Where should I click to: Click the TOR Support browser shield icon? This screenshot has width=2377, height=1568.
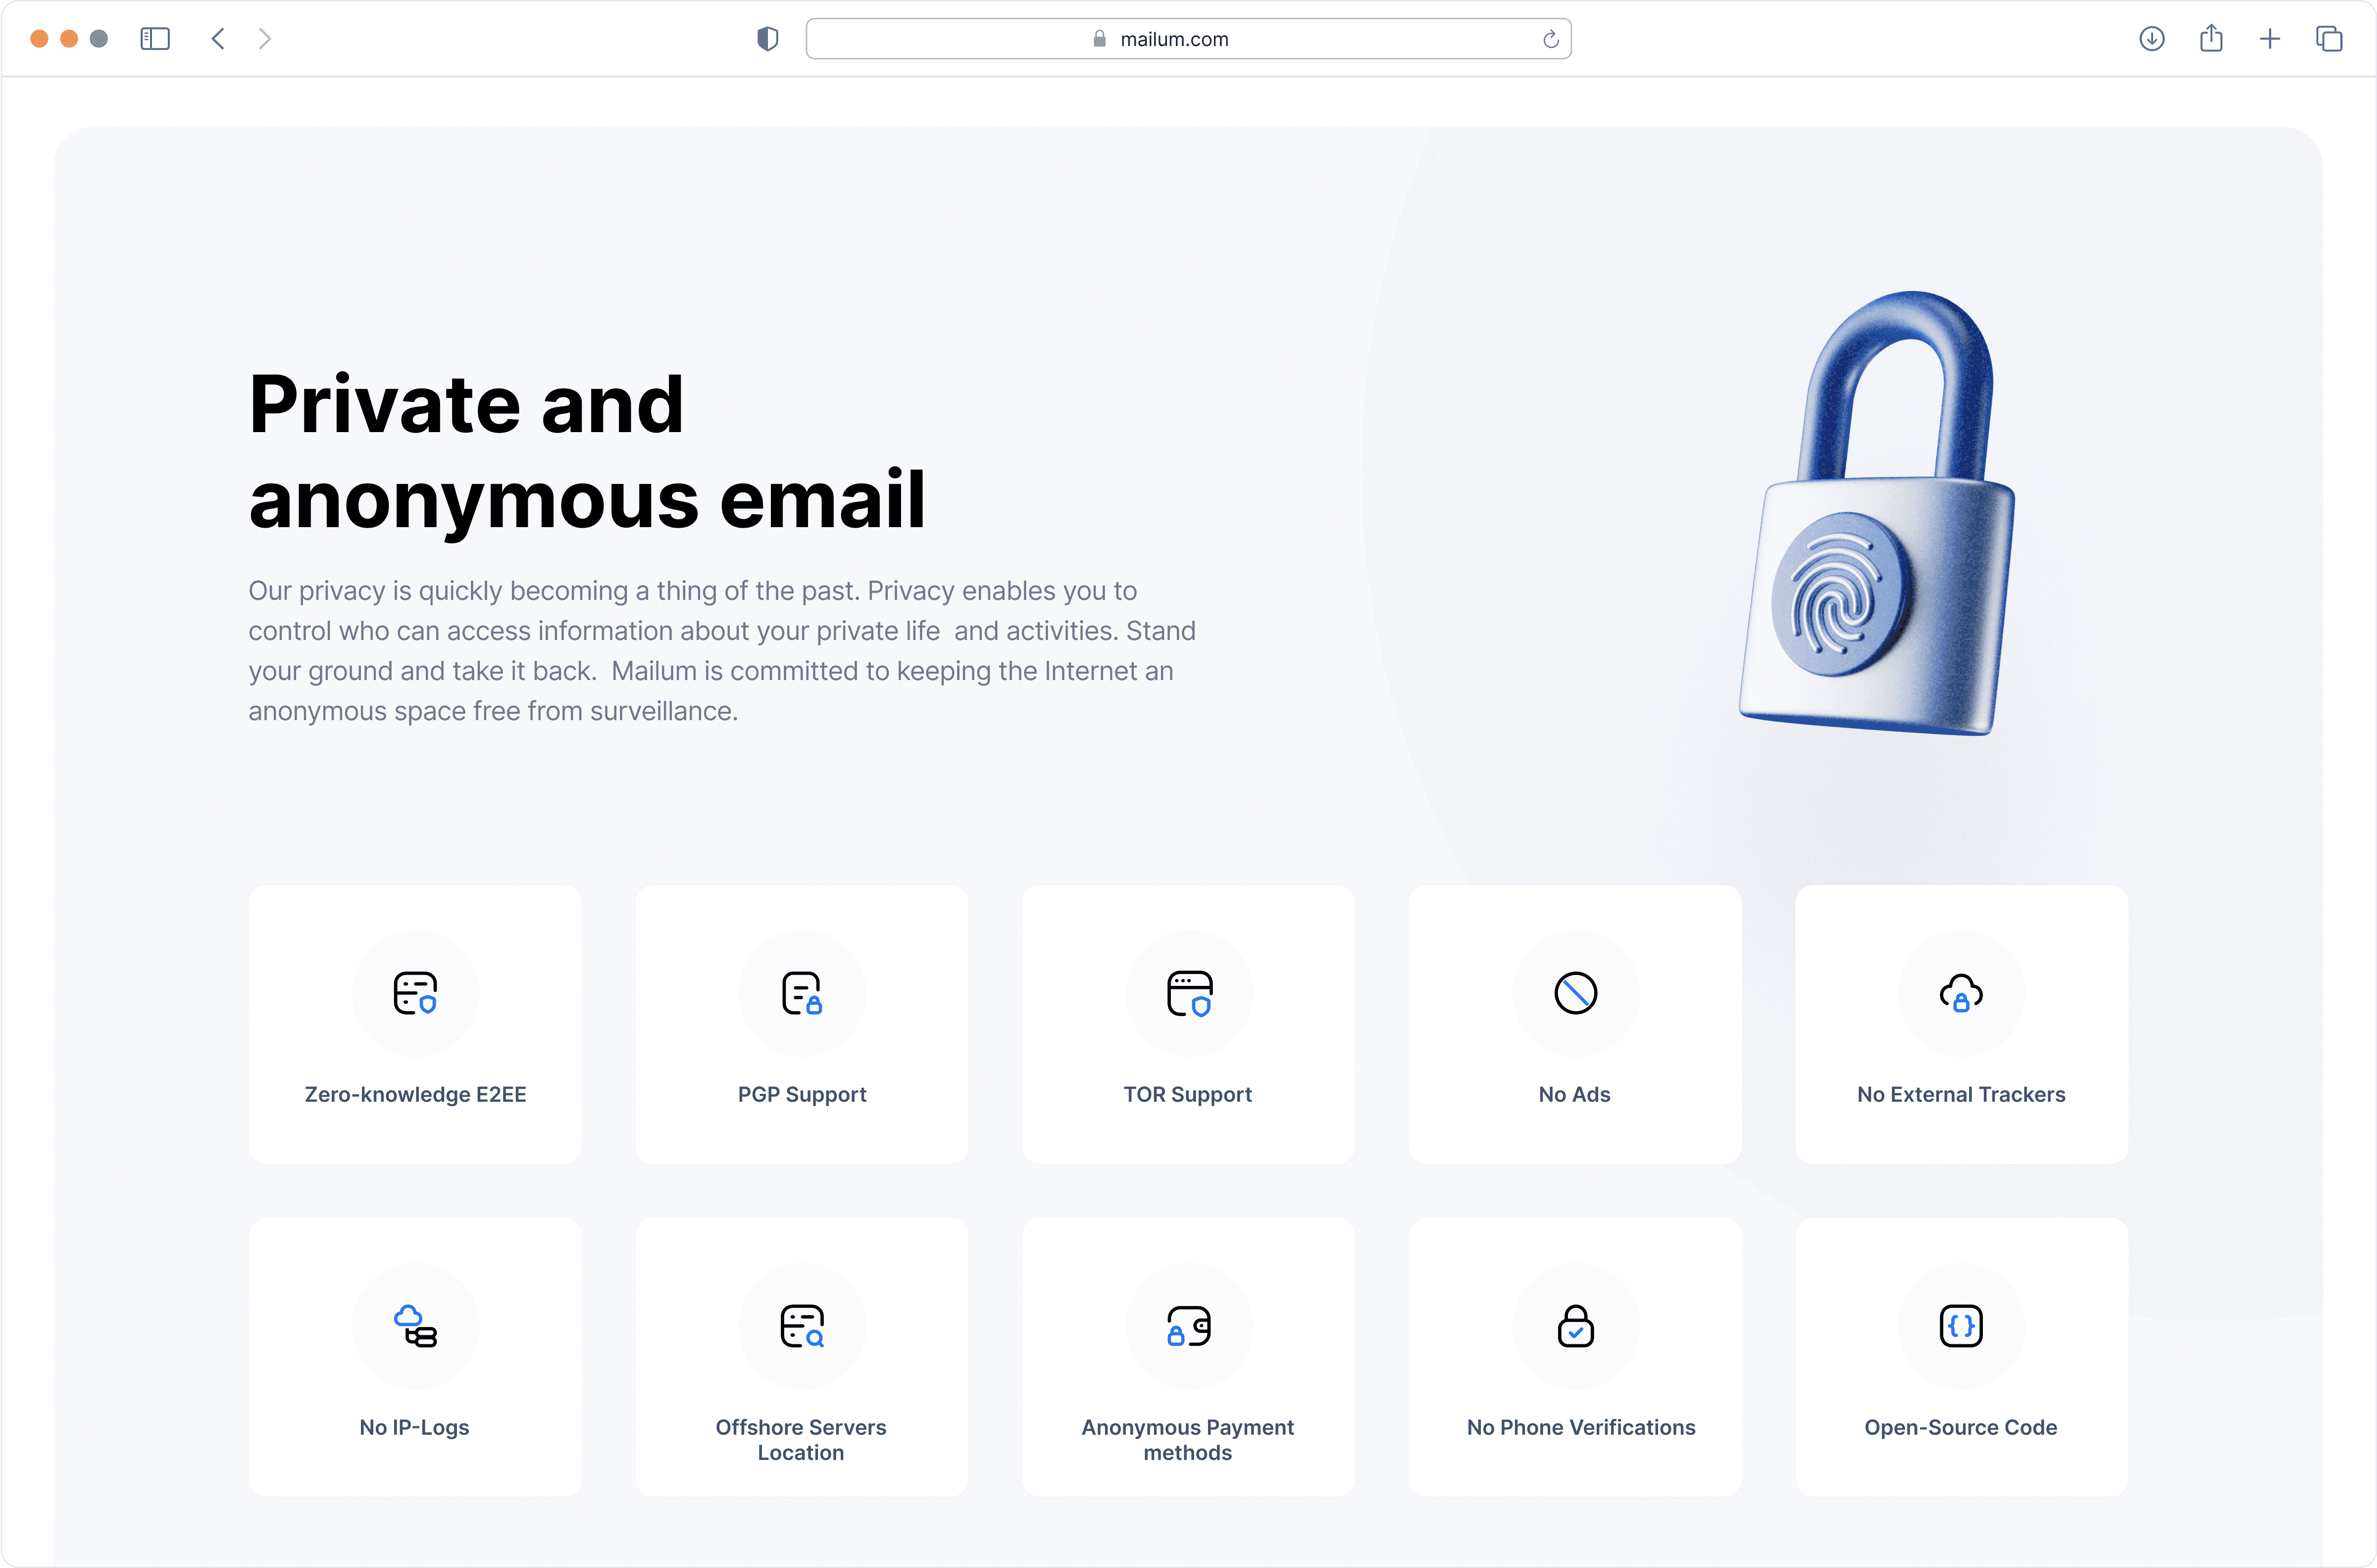[x=1189, y=993]
